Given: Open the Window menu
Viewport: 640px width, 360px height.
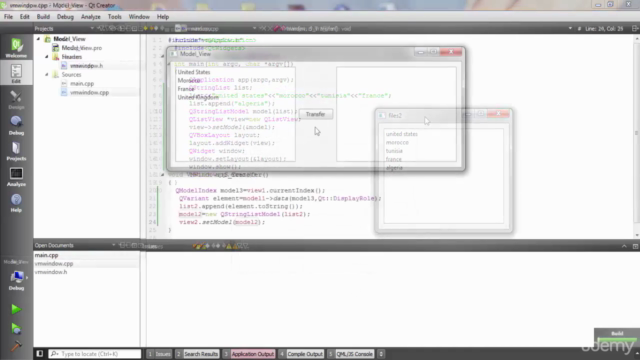Looking at the screenshot, I should point(139,17).
